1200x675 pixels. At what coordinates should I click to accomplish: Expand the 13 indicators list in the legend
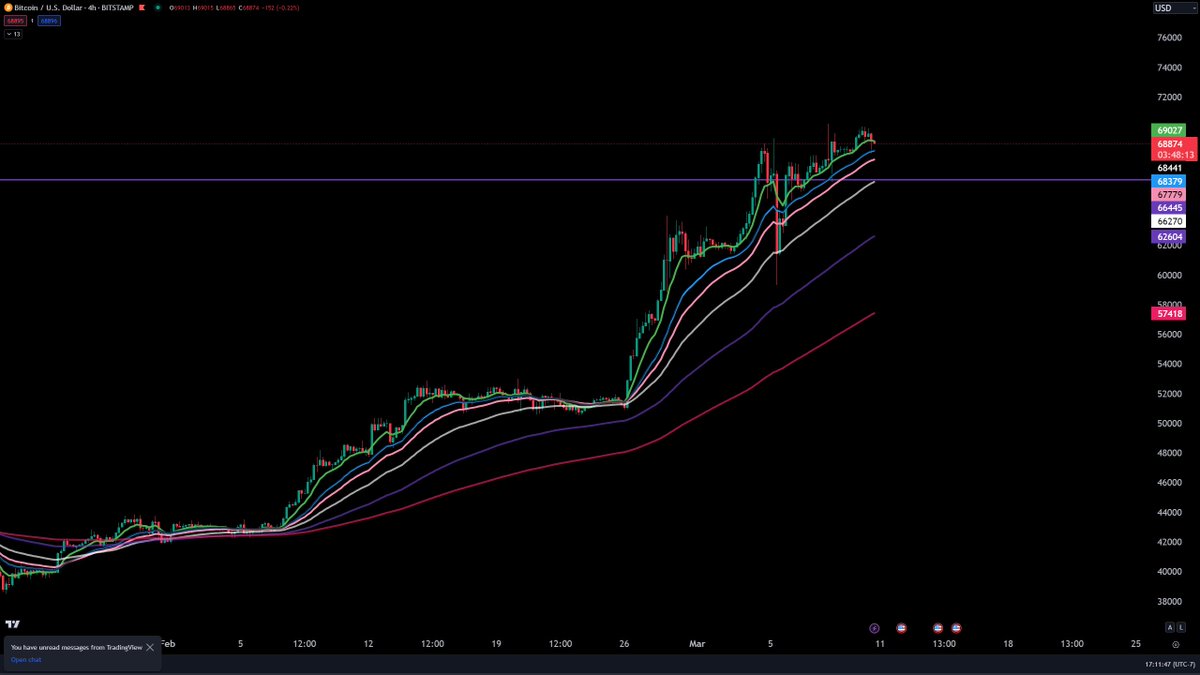pos(13,33)
